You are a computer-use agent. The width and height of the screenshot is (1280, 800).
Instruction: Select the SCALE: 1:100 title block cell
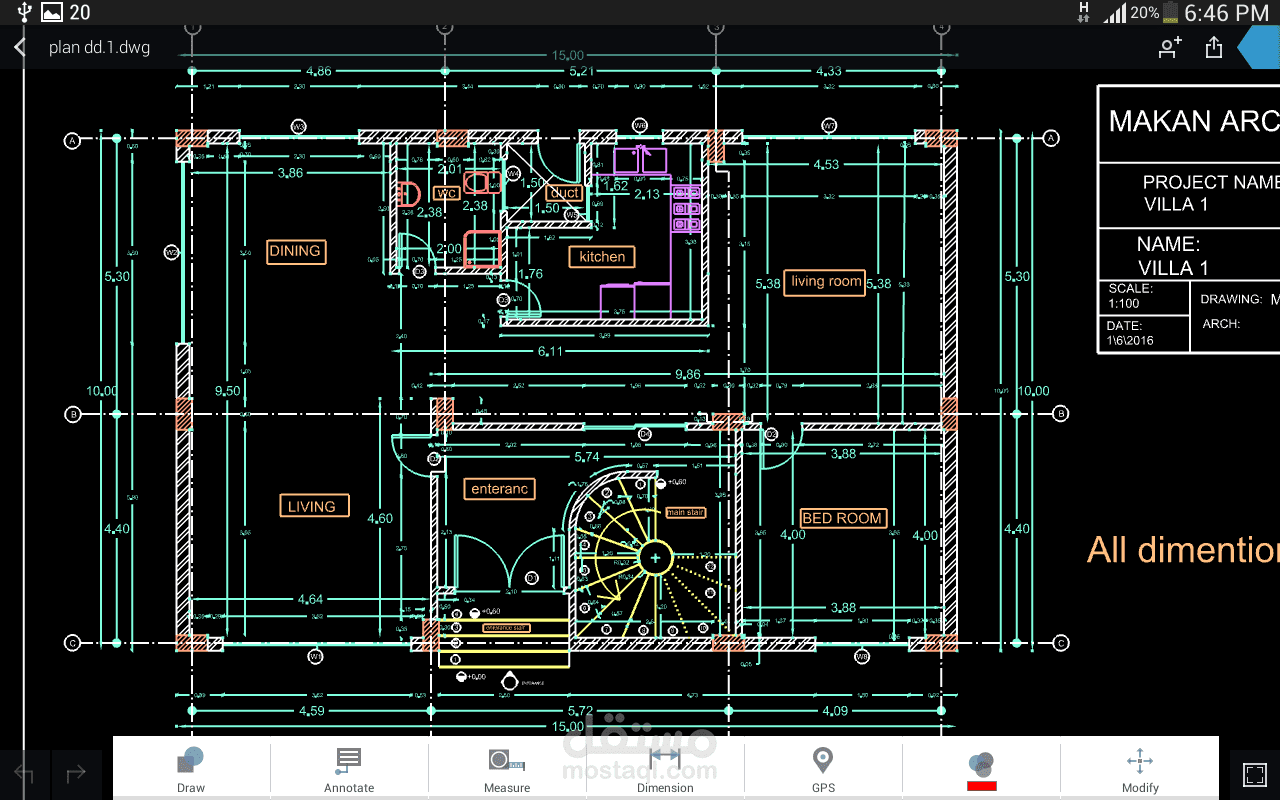tap(1143, 296)
